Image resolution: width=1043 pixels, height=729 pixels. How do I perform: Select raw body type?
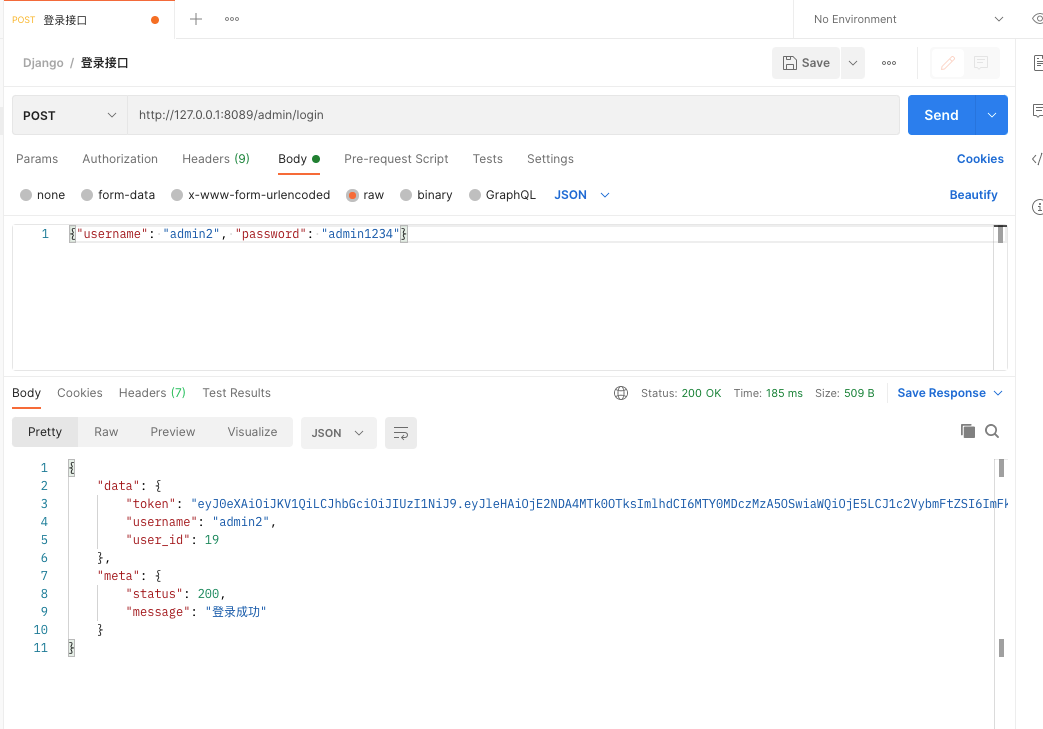coord(365,195)
